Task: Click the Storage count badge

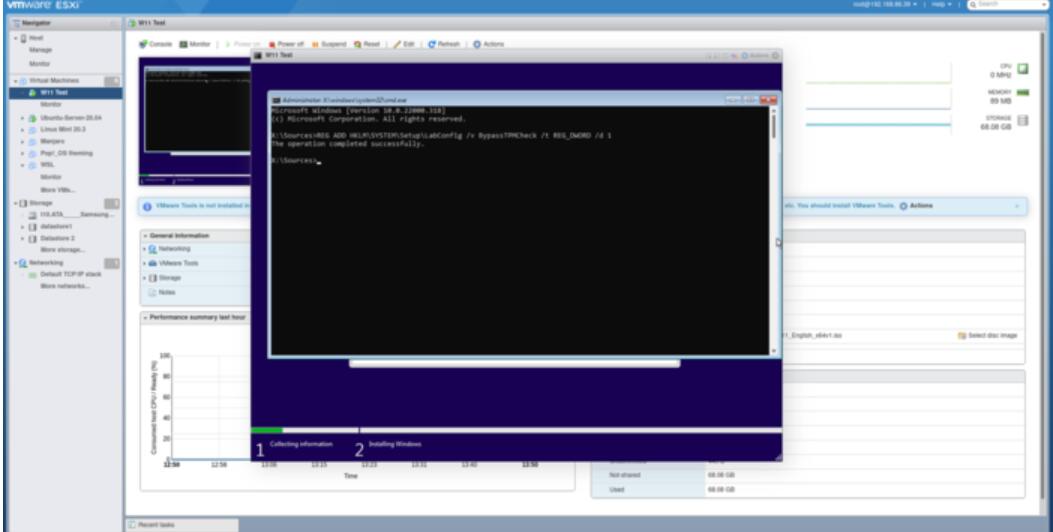Action: [111, 203]
